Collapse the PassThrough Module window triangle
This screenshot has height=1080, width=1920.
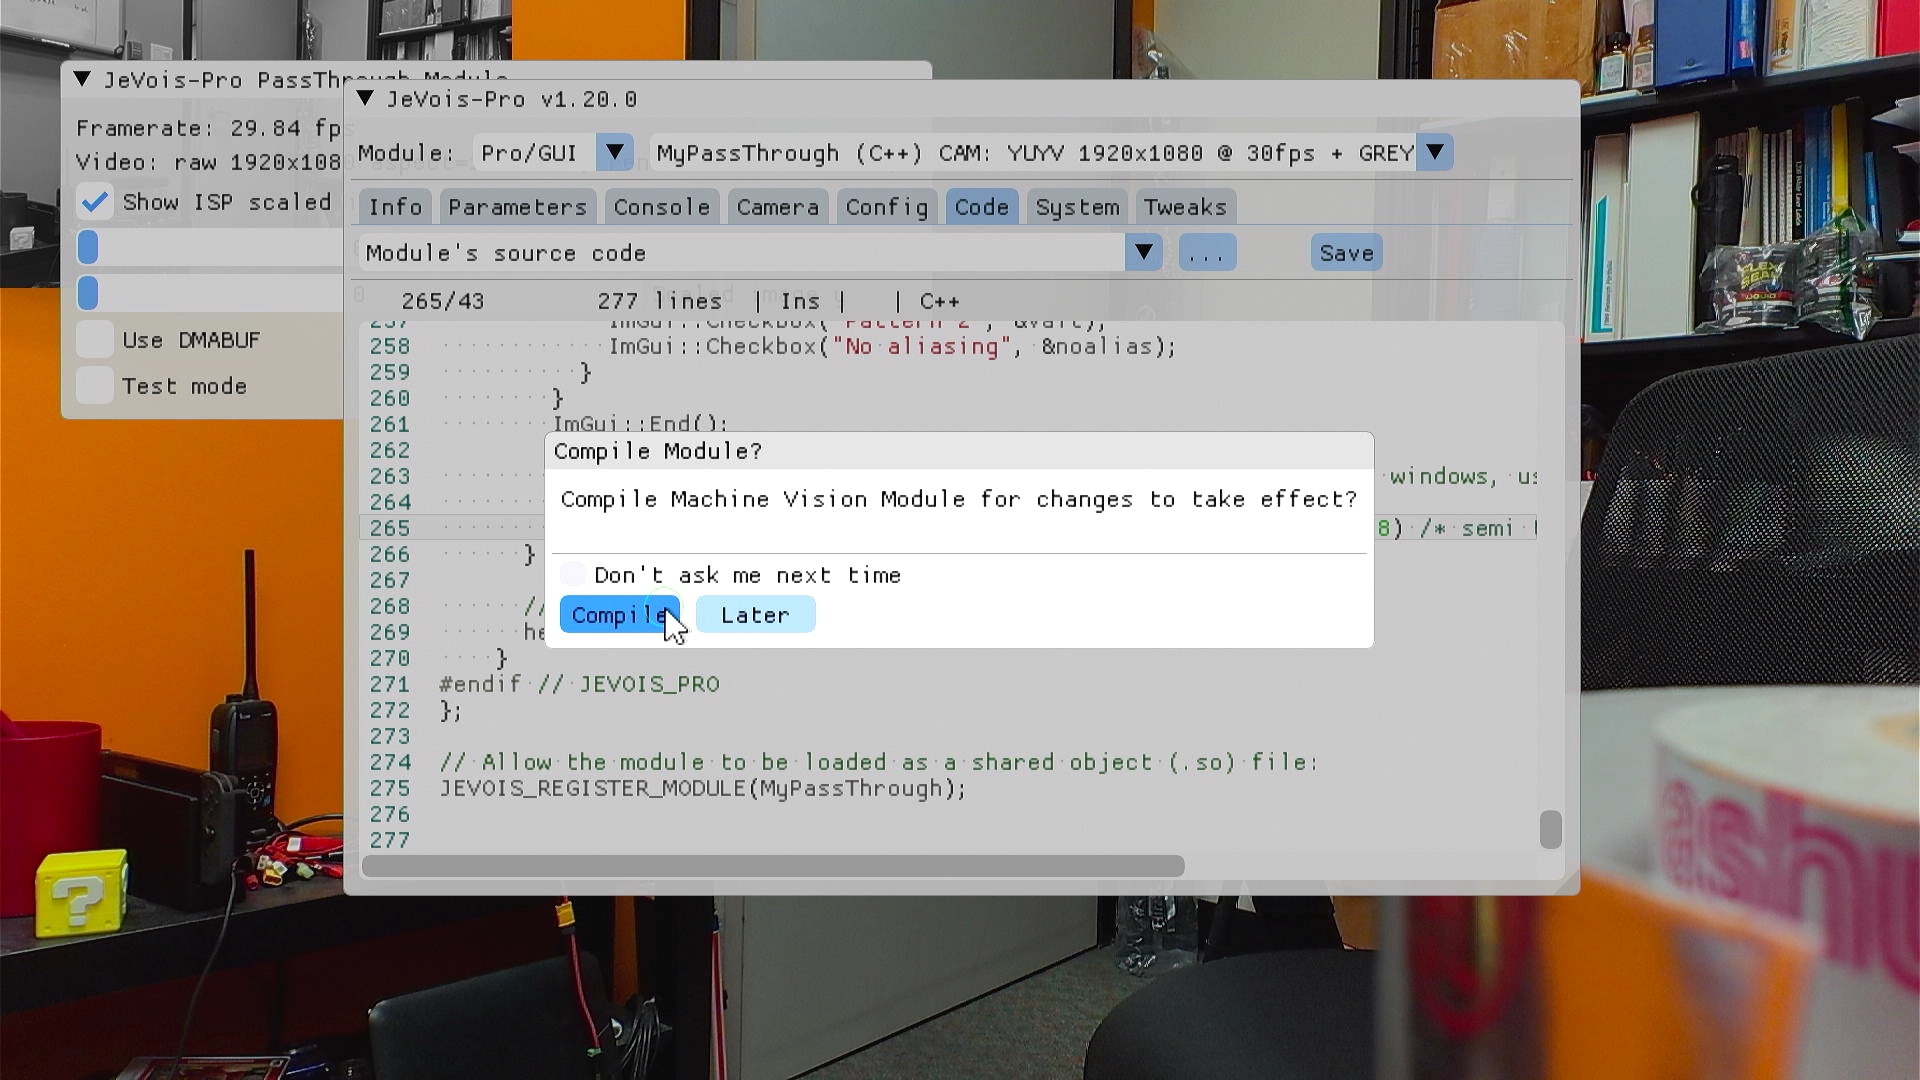pyautogui.click(x=83, y=79)
